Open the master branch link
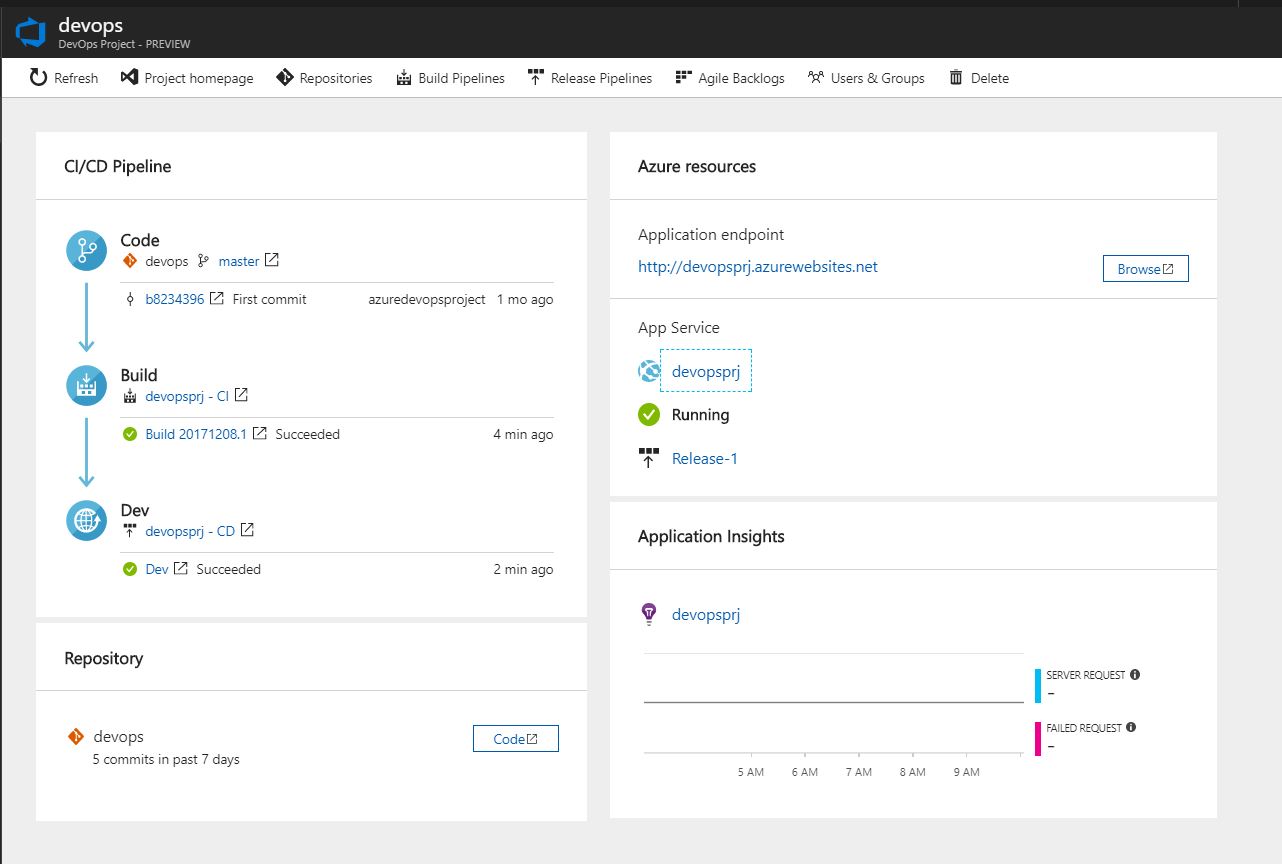 pos(239,261)
